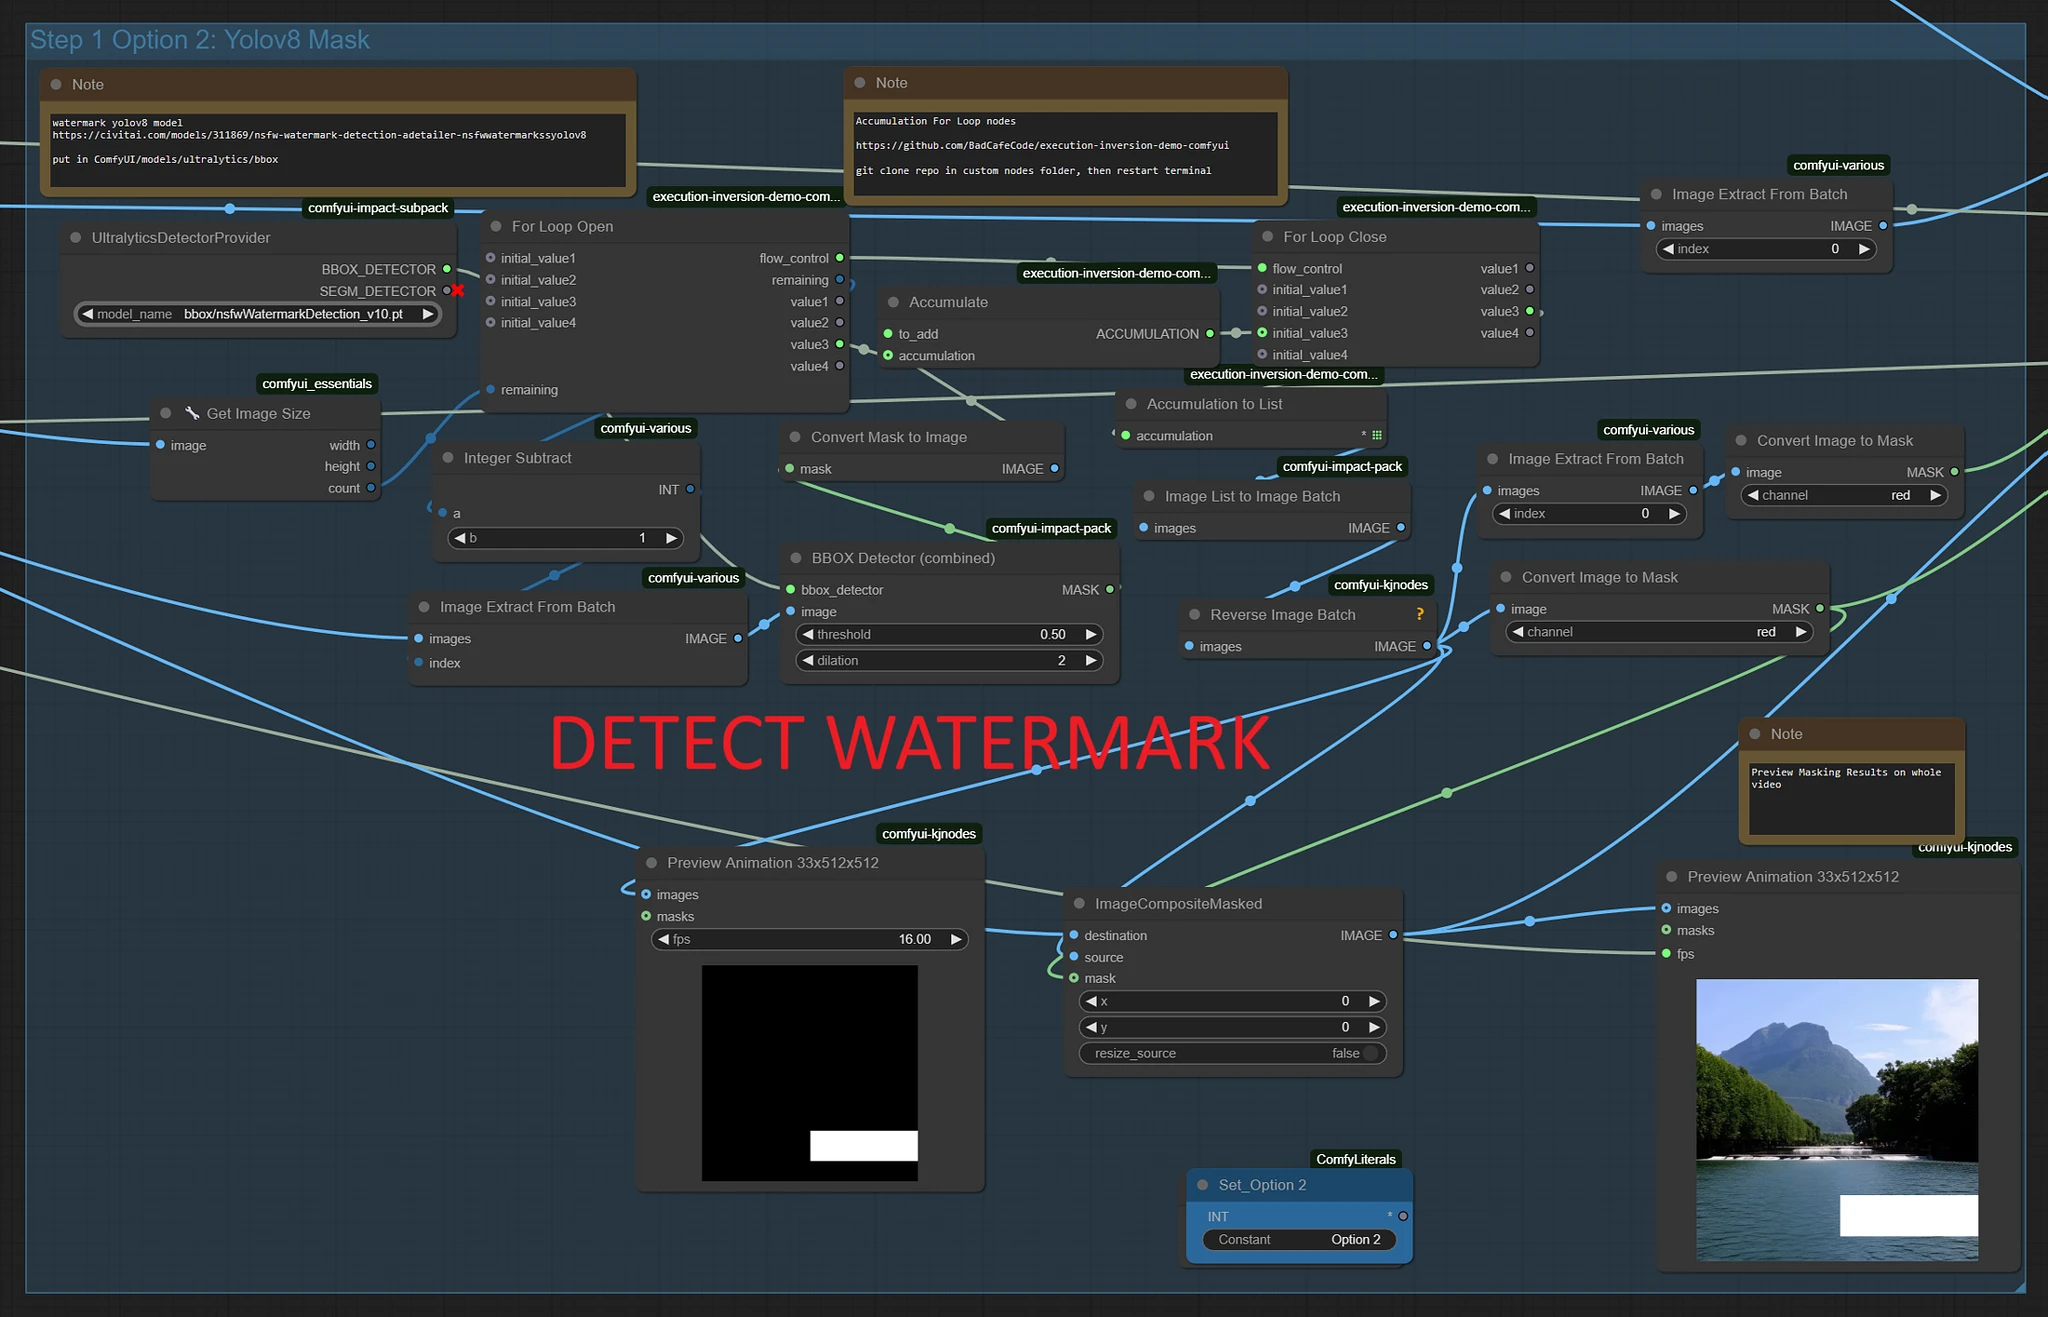Click the red X on SEGM_DETECTOR output
The height and width of the screenshot is (1317, 2048).
click(458, 291)
